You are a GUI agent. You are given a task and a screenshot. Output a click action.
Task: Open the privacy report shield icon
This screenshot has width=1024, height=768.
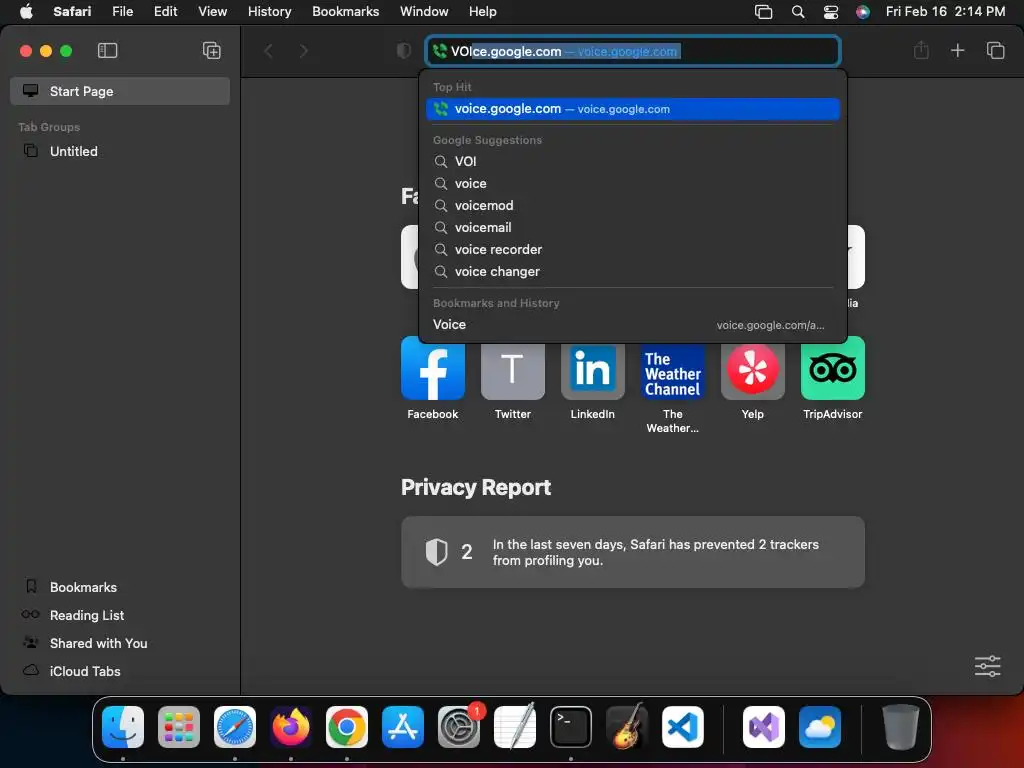tap(404, 51)
